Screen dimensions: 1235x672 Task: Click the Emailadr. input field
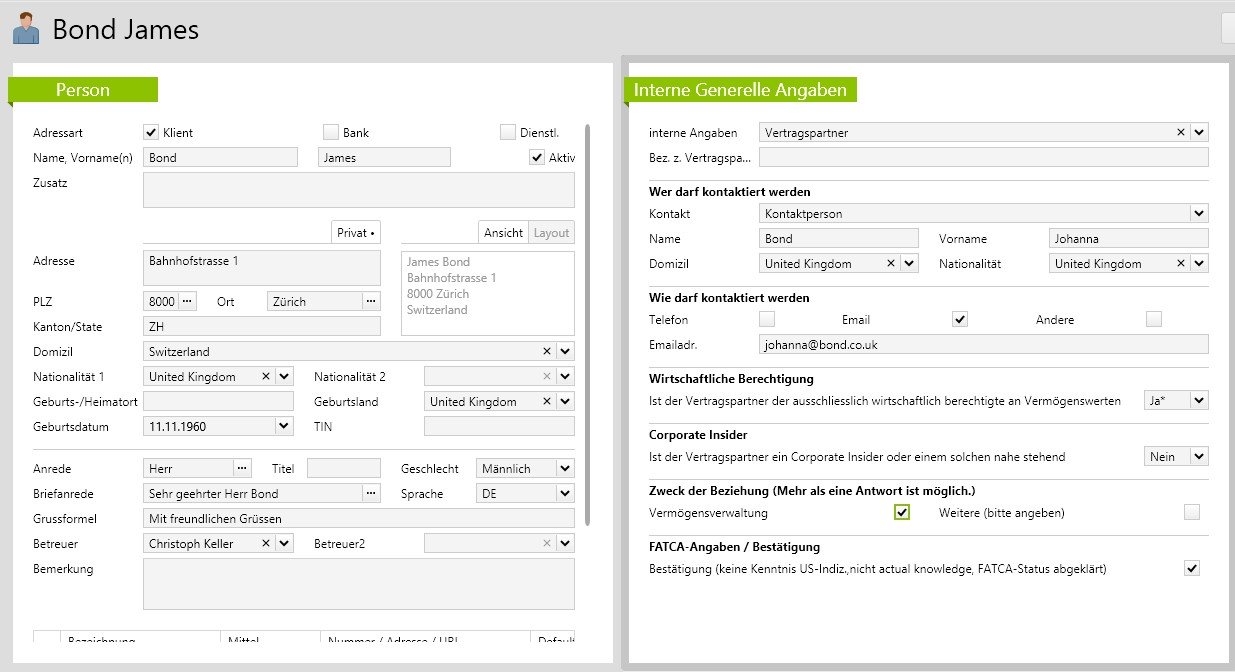(983, 344)
